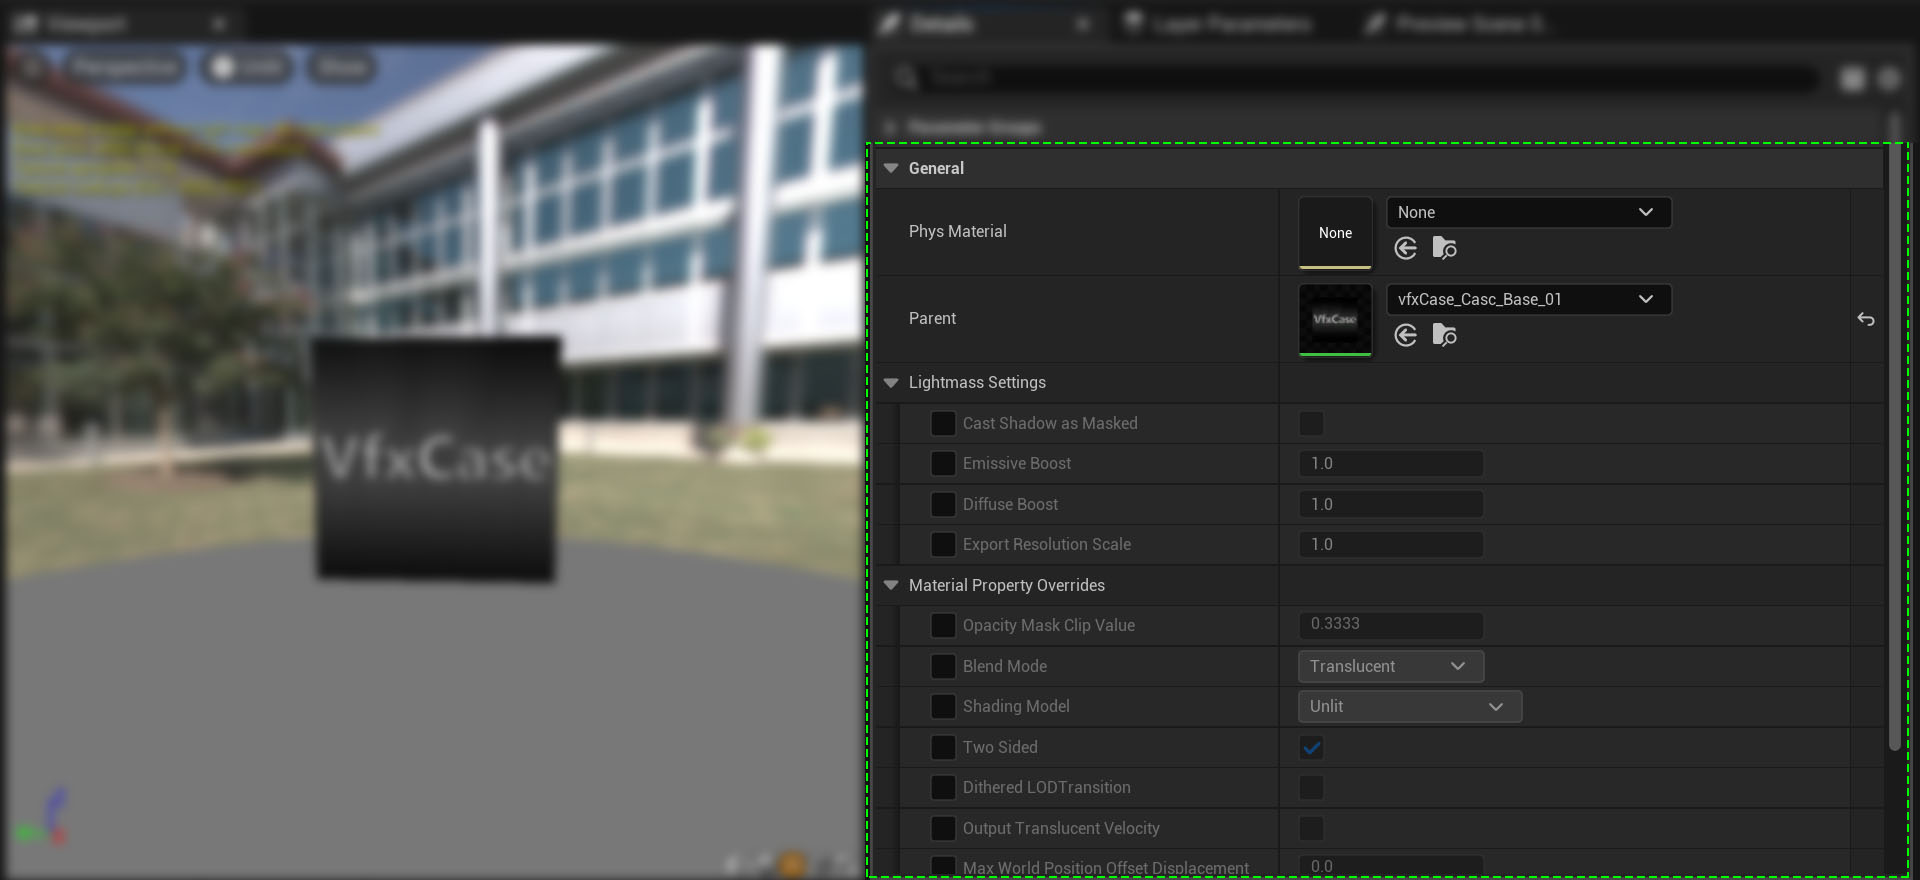The image size is (1920, 880).
Task: Open the Phys Material None dropdown
Action: (x=1528, y=212)
